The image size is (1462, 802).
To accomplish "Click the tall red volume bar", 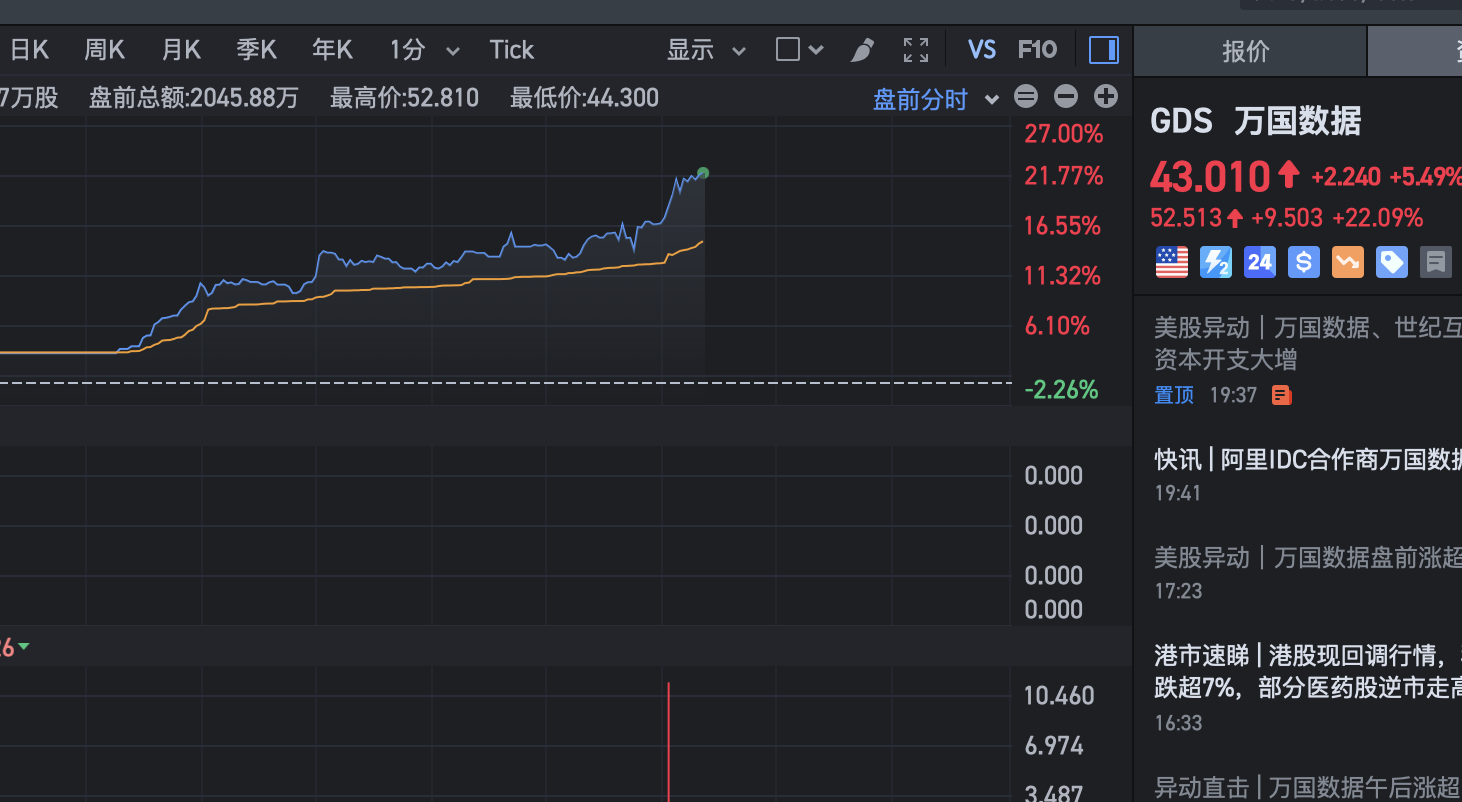I will [x=668, y=741].
